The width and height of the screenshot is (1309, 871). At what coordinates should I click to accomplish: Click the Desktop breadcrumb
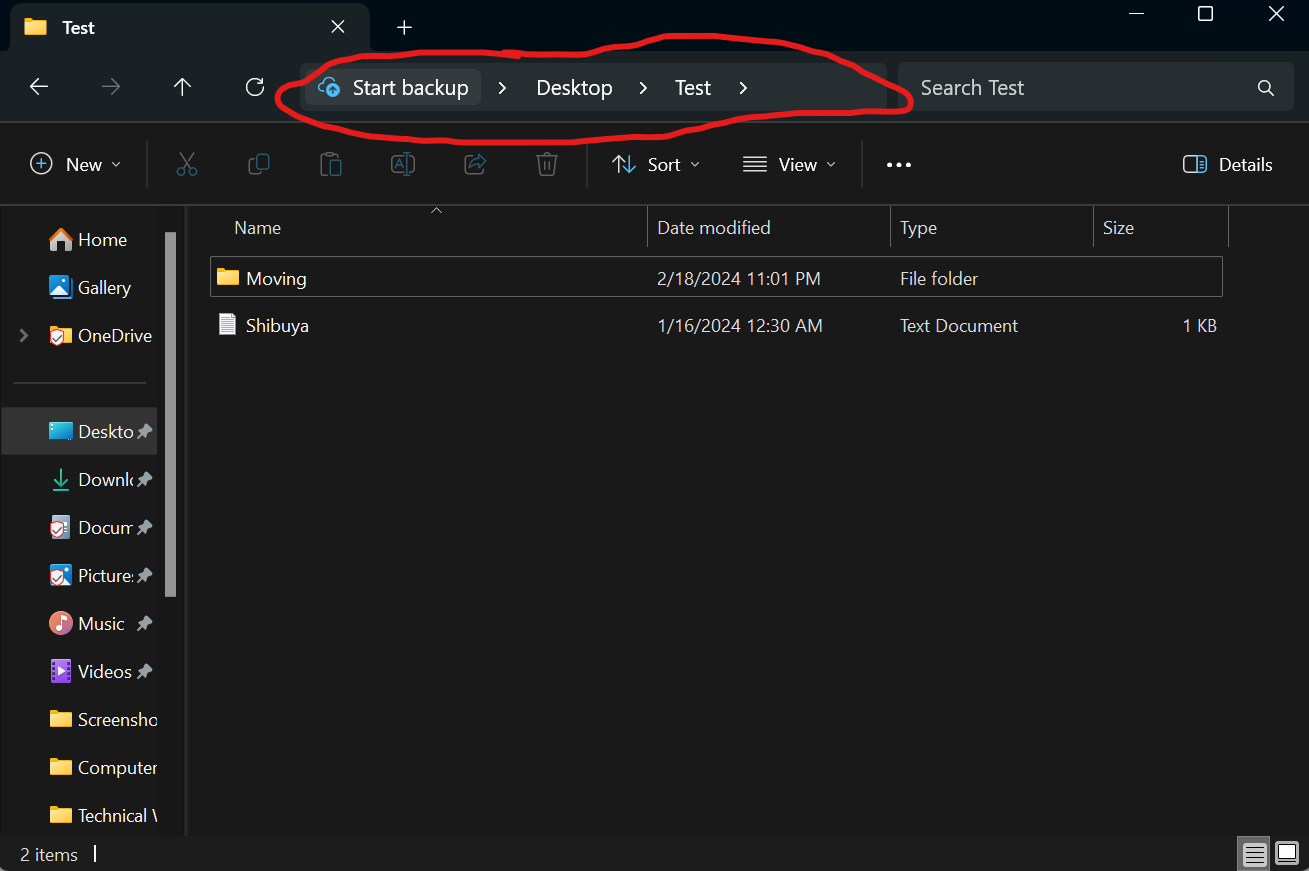coord(574,88)
